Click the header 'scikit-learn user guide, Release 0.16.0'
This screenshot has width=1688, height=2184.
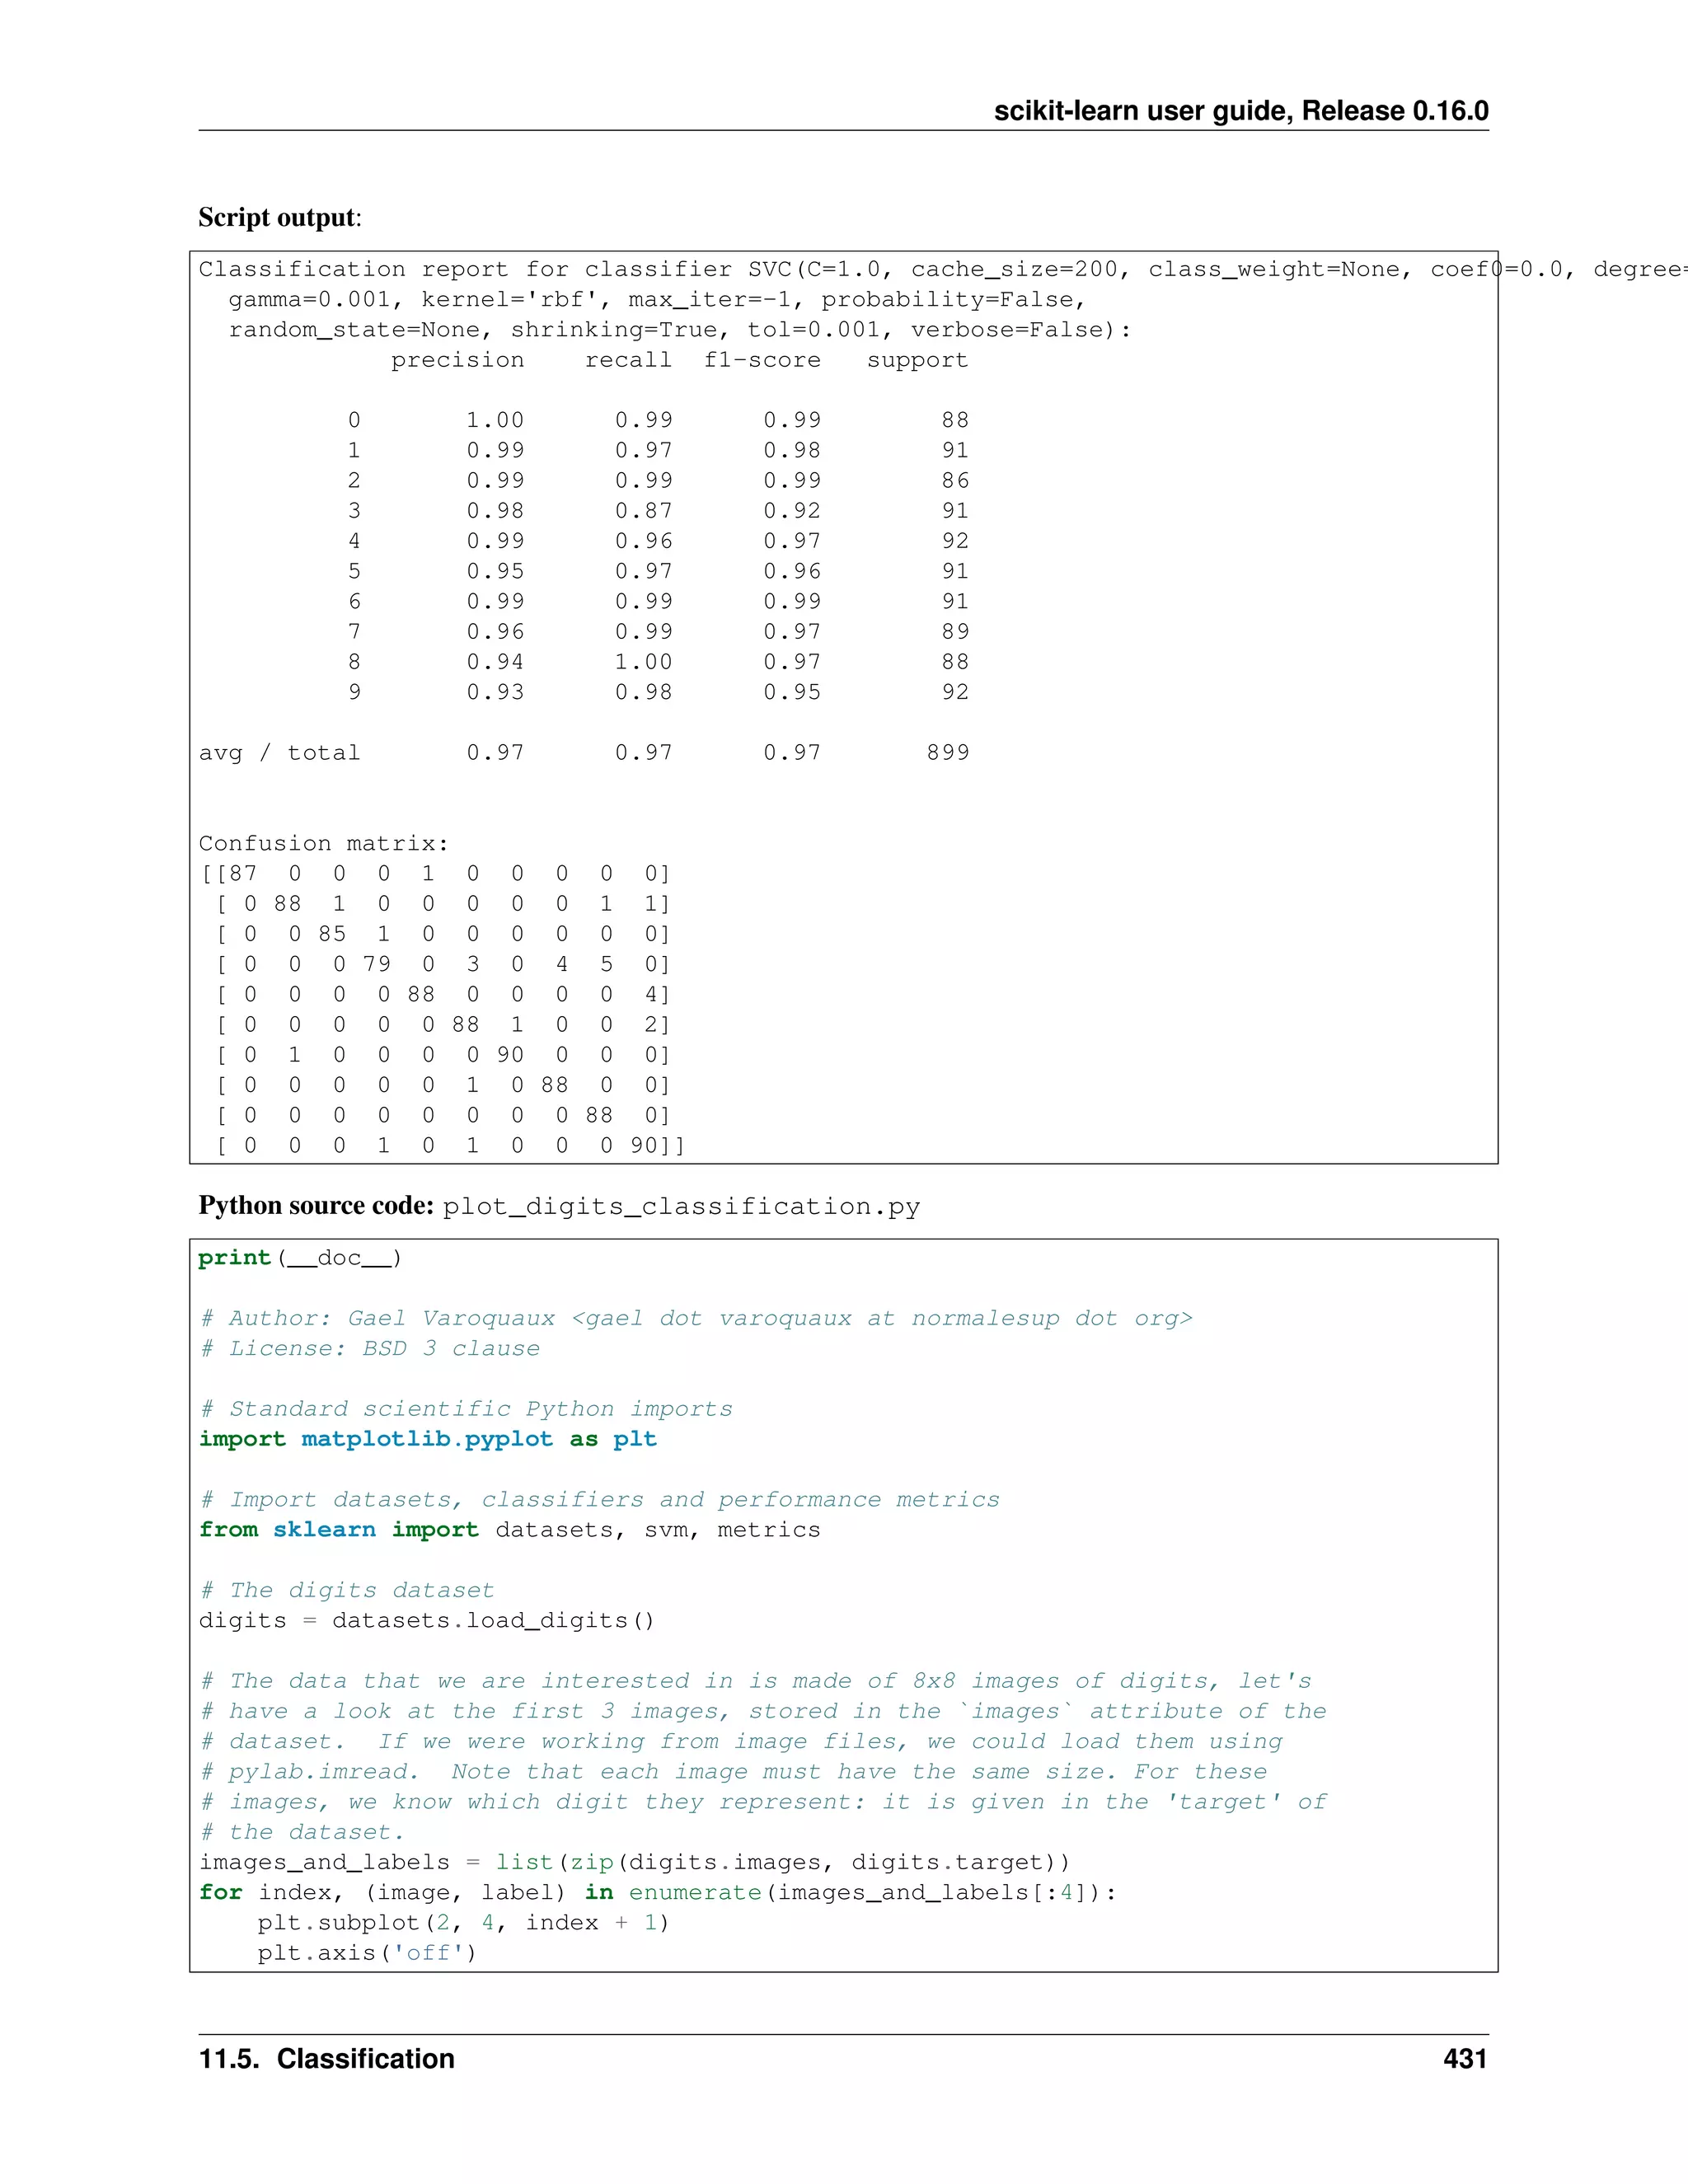click(x=1241, y=111)
